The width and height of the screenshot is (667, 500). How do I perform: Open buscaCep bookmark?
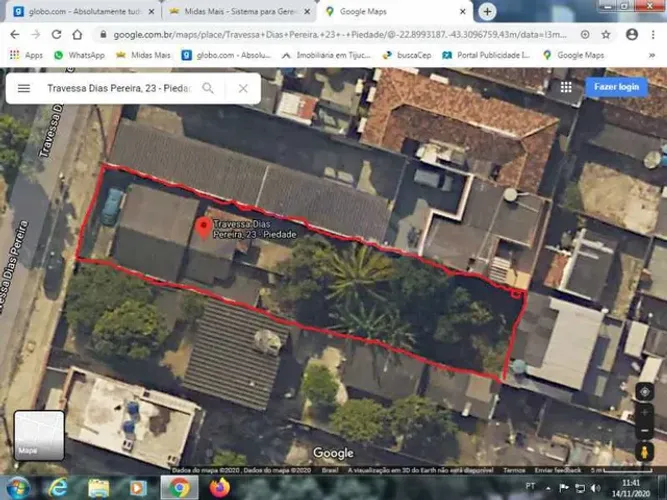(x=407, y=55)
